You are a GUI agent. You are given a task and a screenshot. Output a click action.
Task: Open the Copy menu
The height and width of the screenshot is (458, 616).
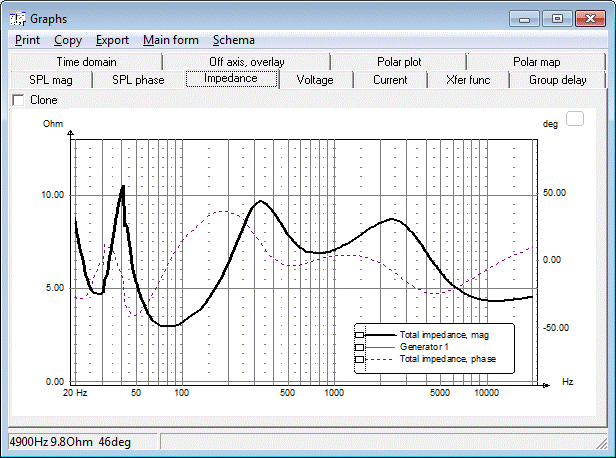pyautogui.click(x=68, y=40)
